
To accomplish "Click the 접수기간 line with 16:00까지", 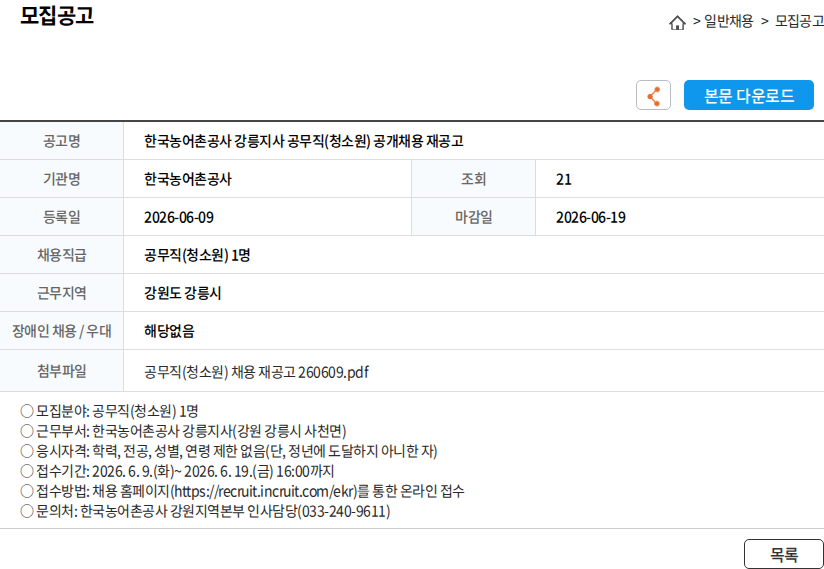I will point(177,471).
